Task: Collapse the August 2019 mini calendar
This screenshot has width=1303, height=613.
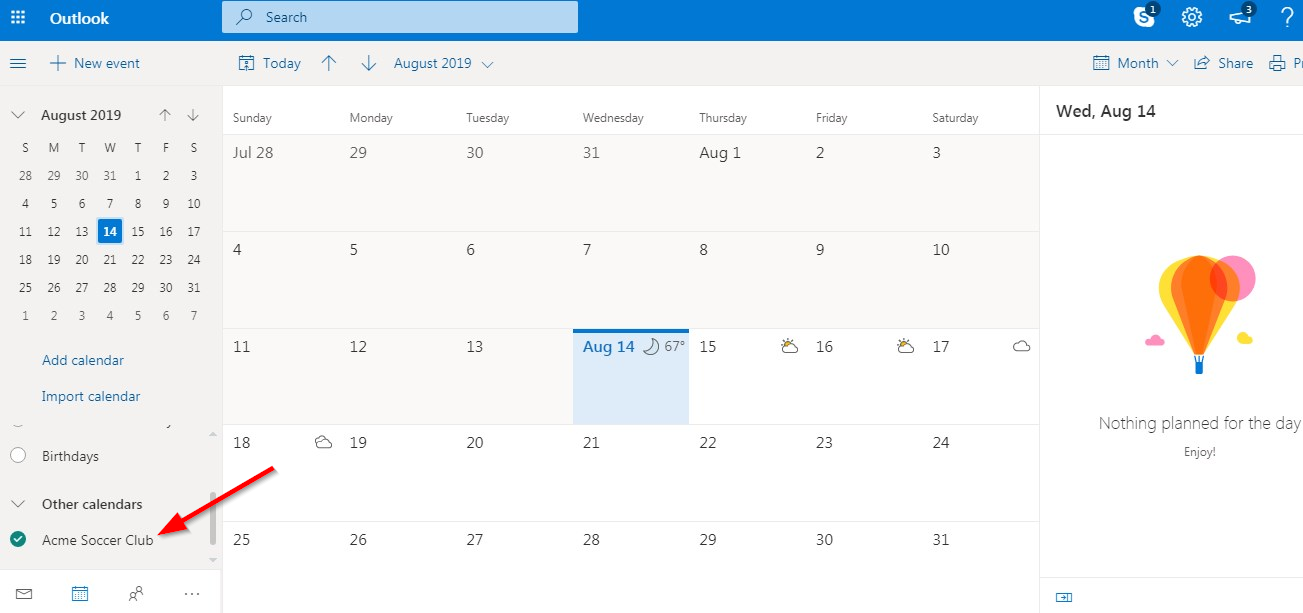Action: click(x=18, y=115)
